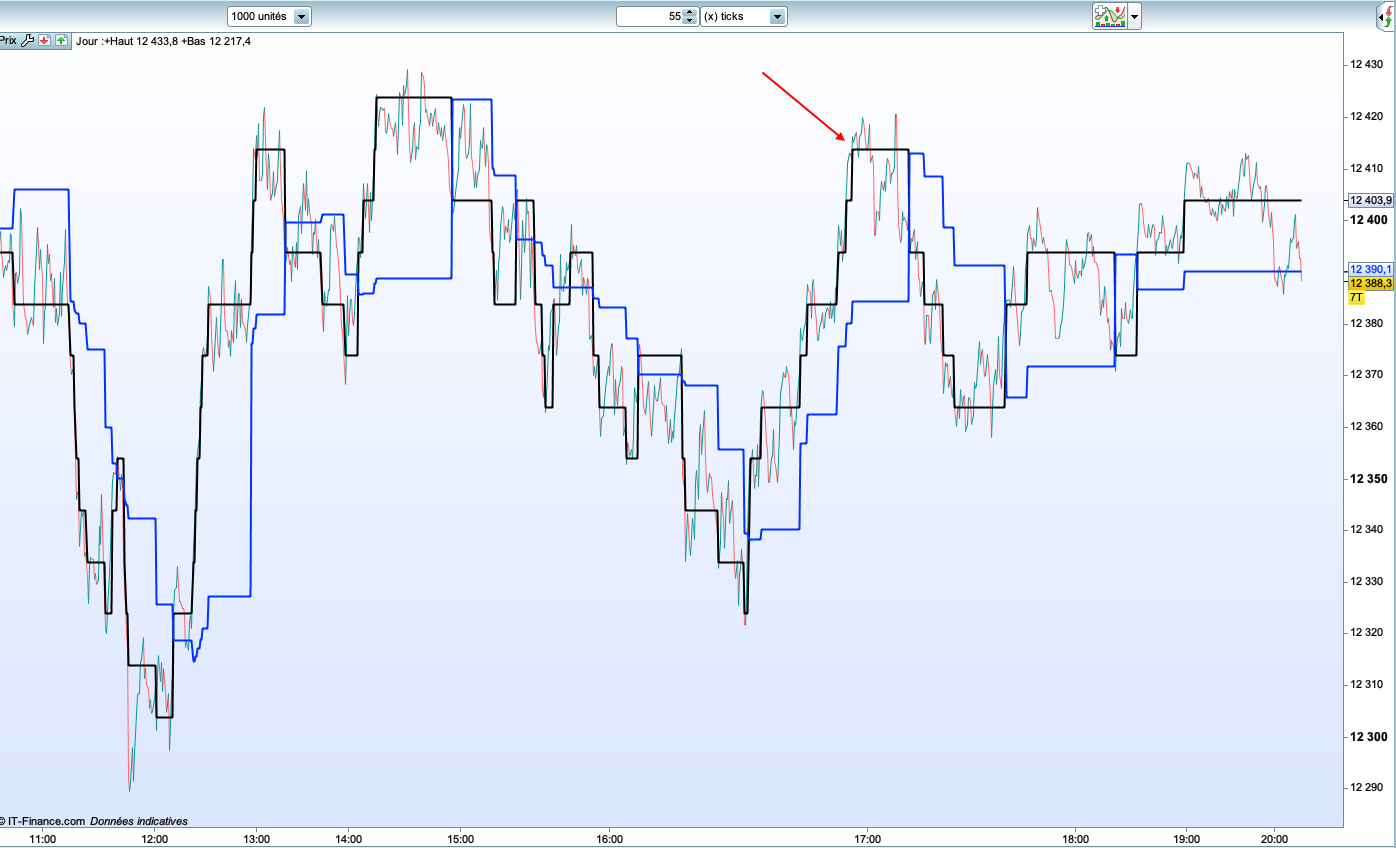Click the red down arrow icon beside Prix
1396x848 pixels.
[45, 41]
